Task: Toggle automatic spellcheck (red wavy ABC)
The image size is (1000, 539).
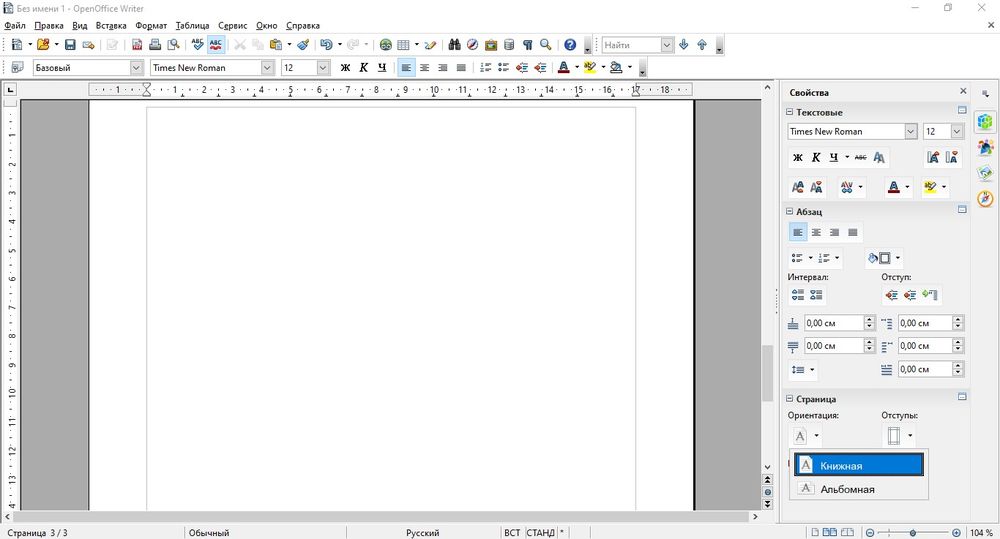Action: (x=216, y=45)
